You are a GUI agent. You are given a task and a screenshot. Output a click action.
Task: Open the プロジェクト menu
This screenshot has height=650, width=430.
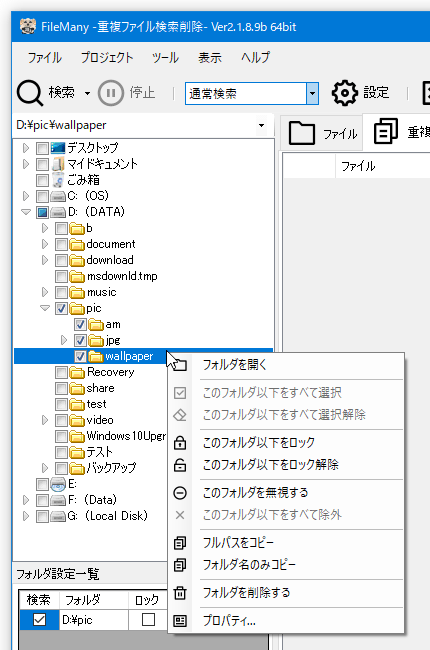coord(107,57)
